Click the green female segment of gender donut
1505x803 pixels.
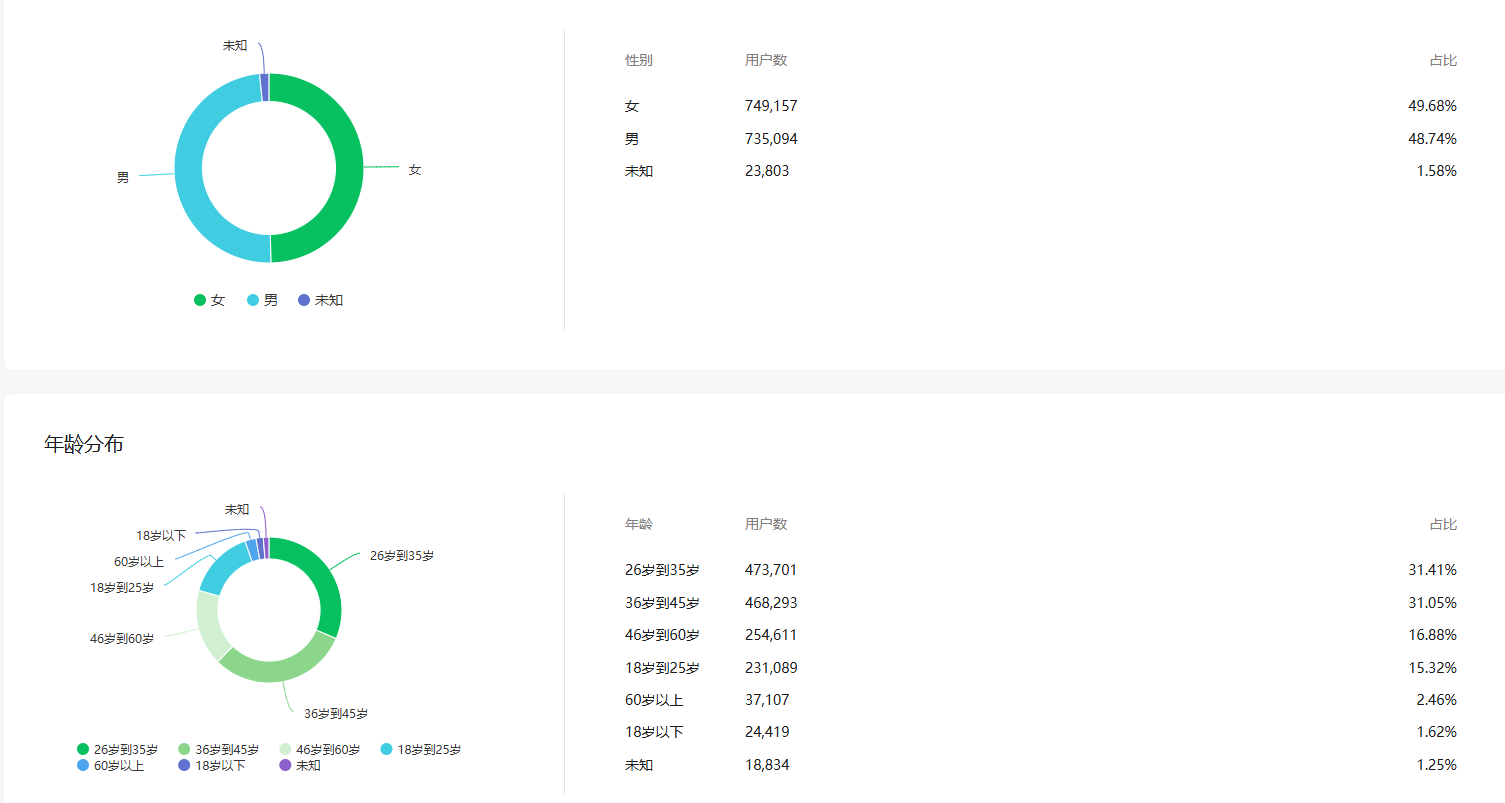pos(348,167)
